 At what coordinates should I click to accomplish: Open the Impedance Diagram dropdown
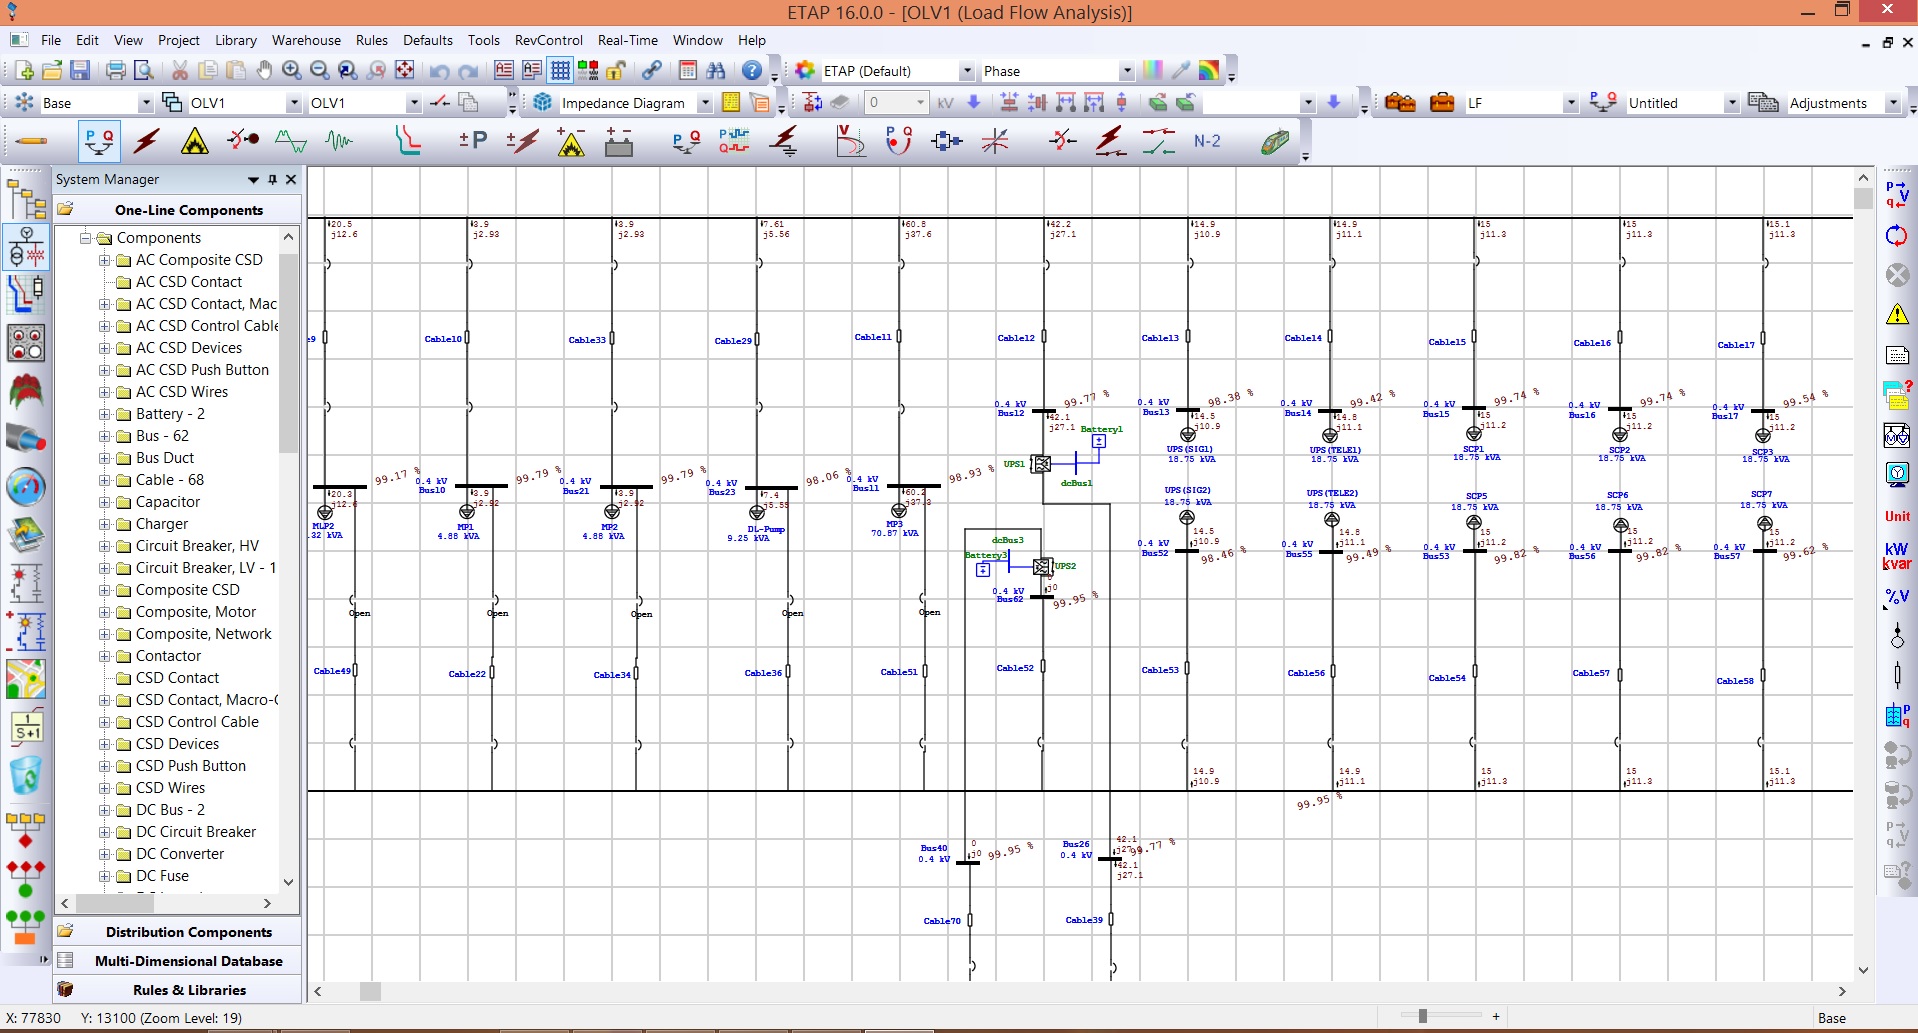705,103
